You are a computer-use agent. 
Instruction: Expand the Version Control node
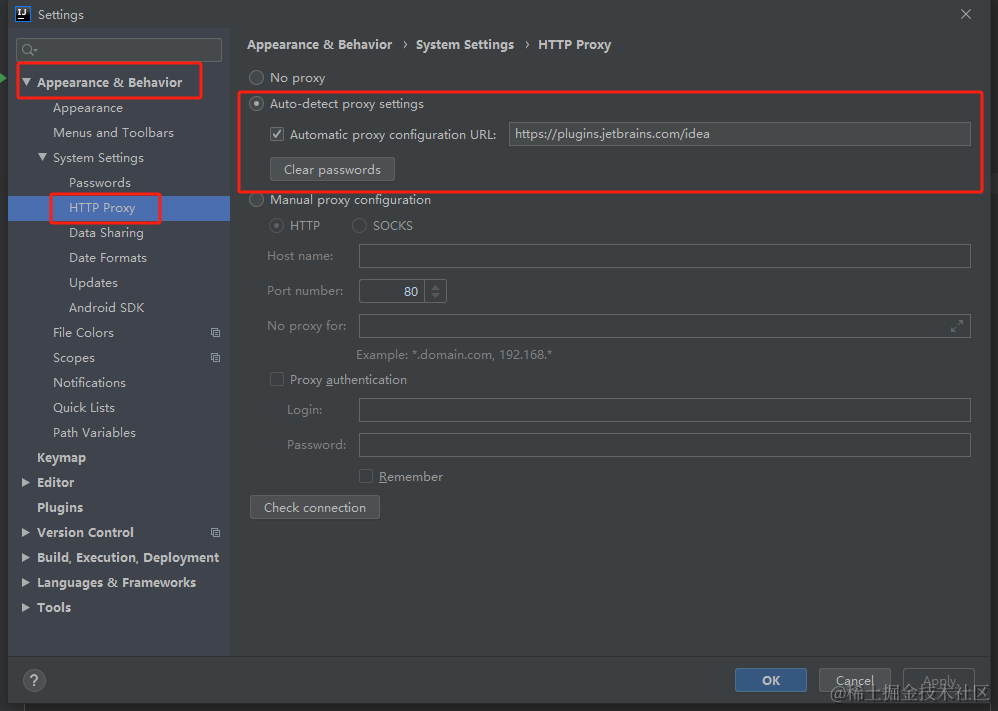[26, 532]
